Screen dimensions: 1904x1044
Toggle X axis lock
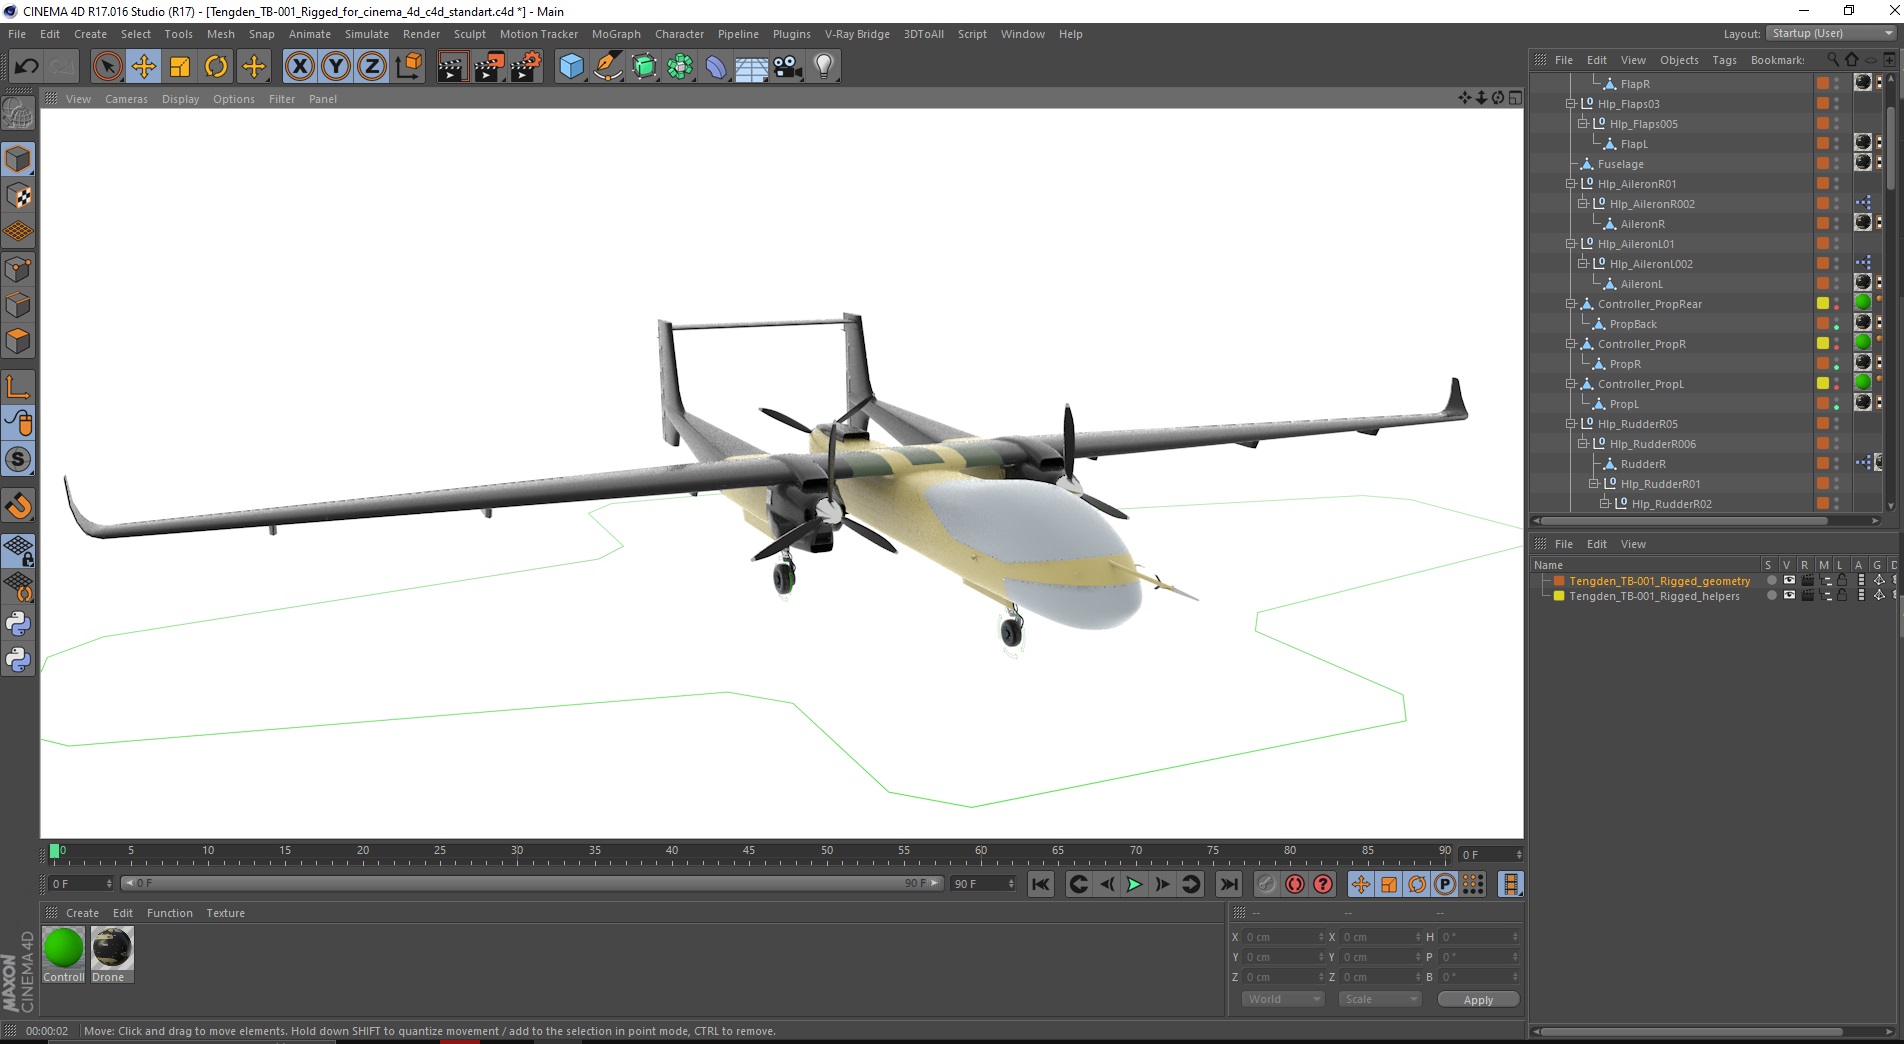pos(299,67)
